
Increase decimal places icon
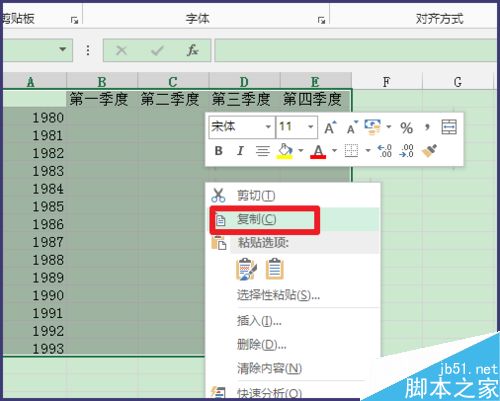pyautogui.click(x=384, y=151)
